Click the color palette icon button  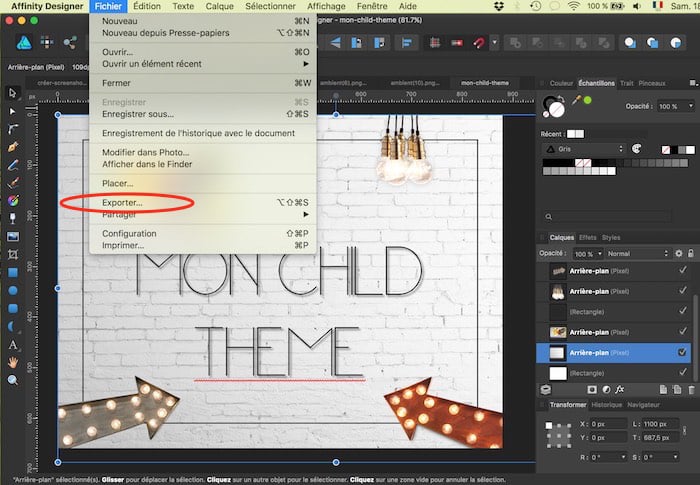[637, 149]
